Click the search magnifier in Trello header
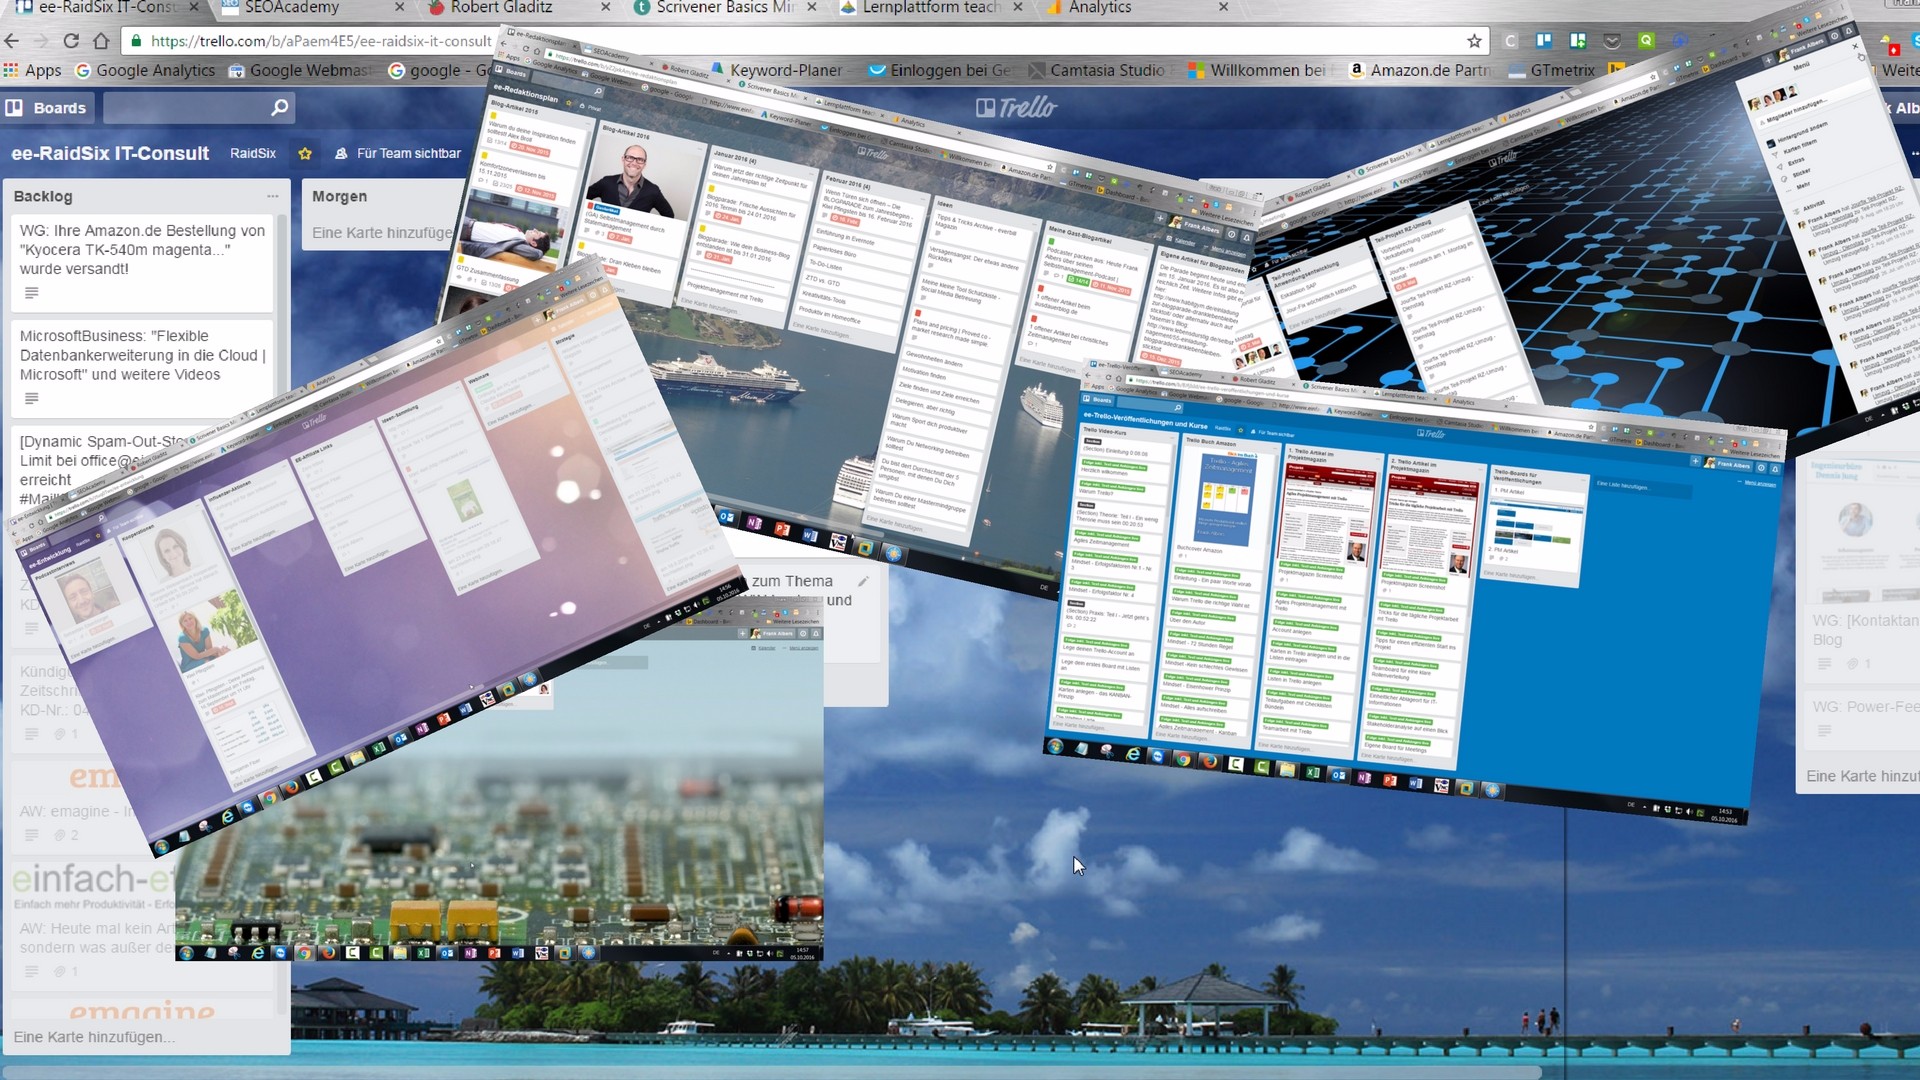 (280, 107)
